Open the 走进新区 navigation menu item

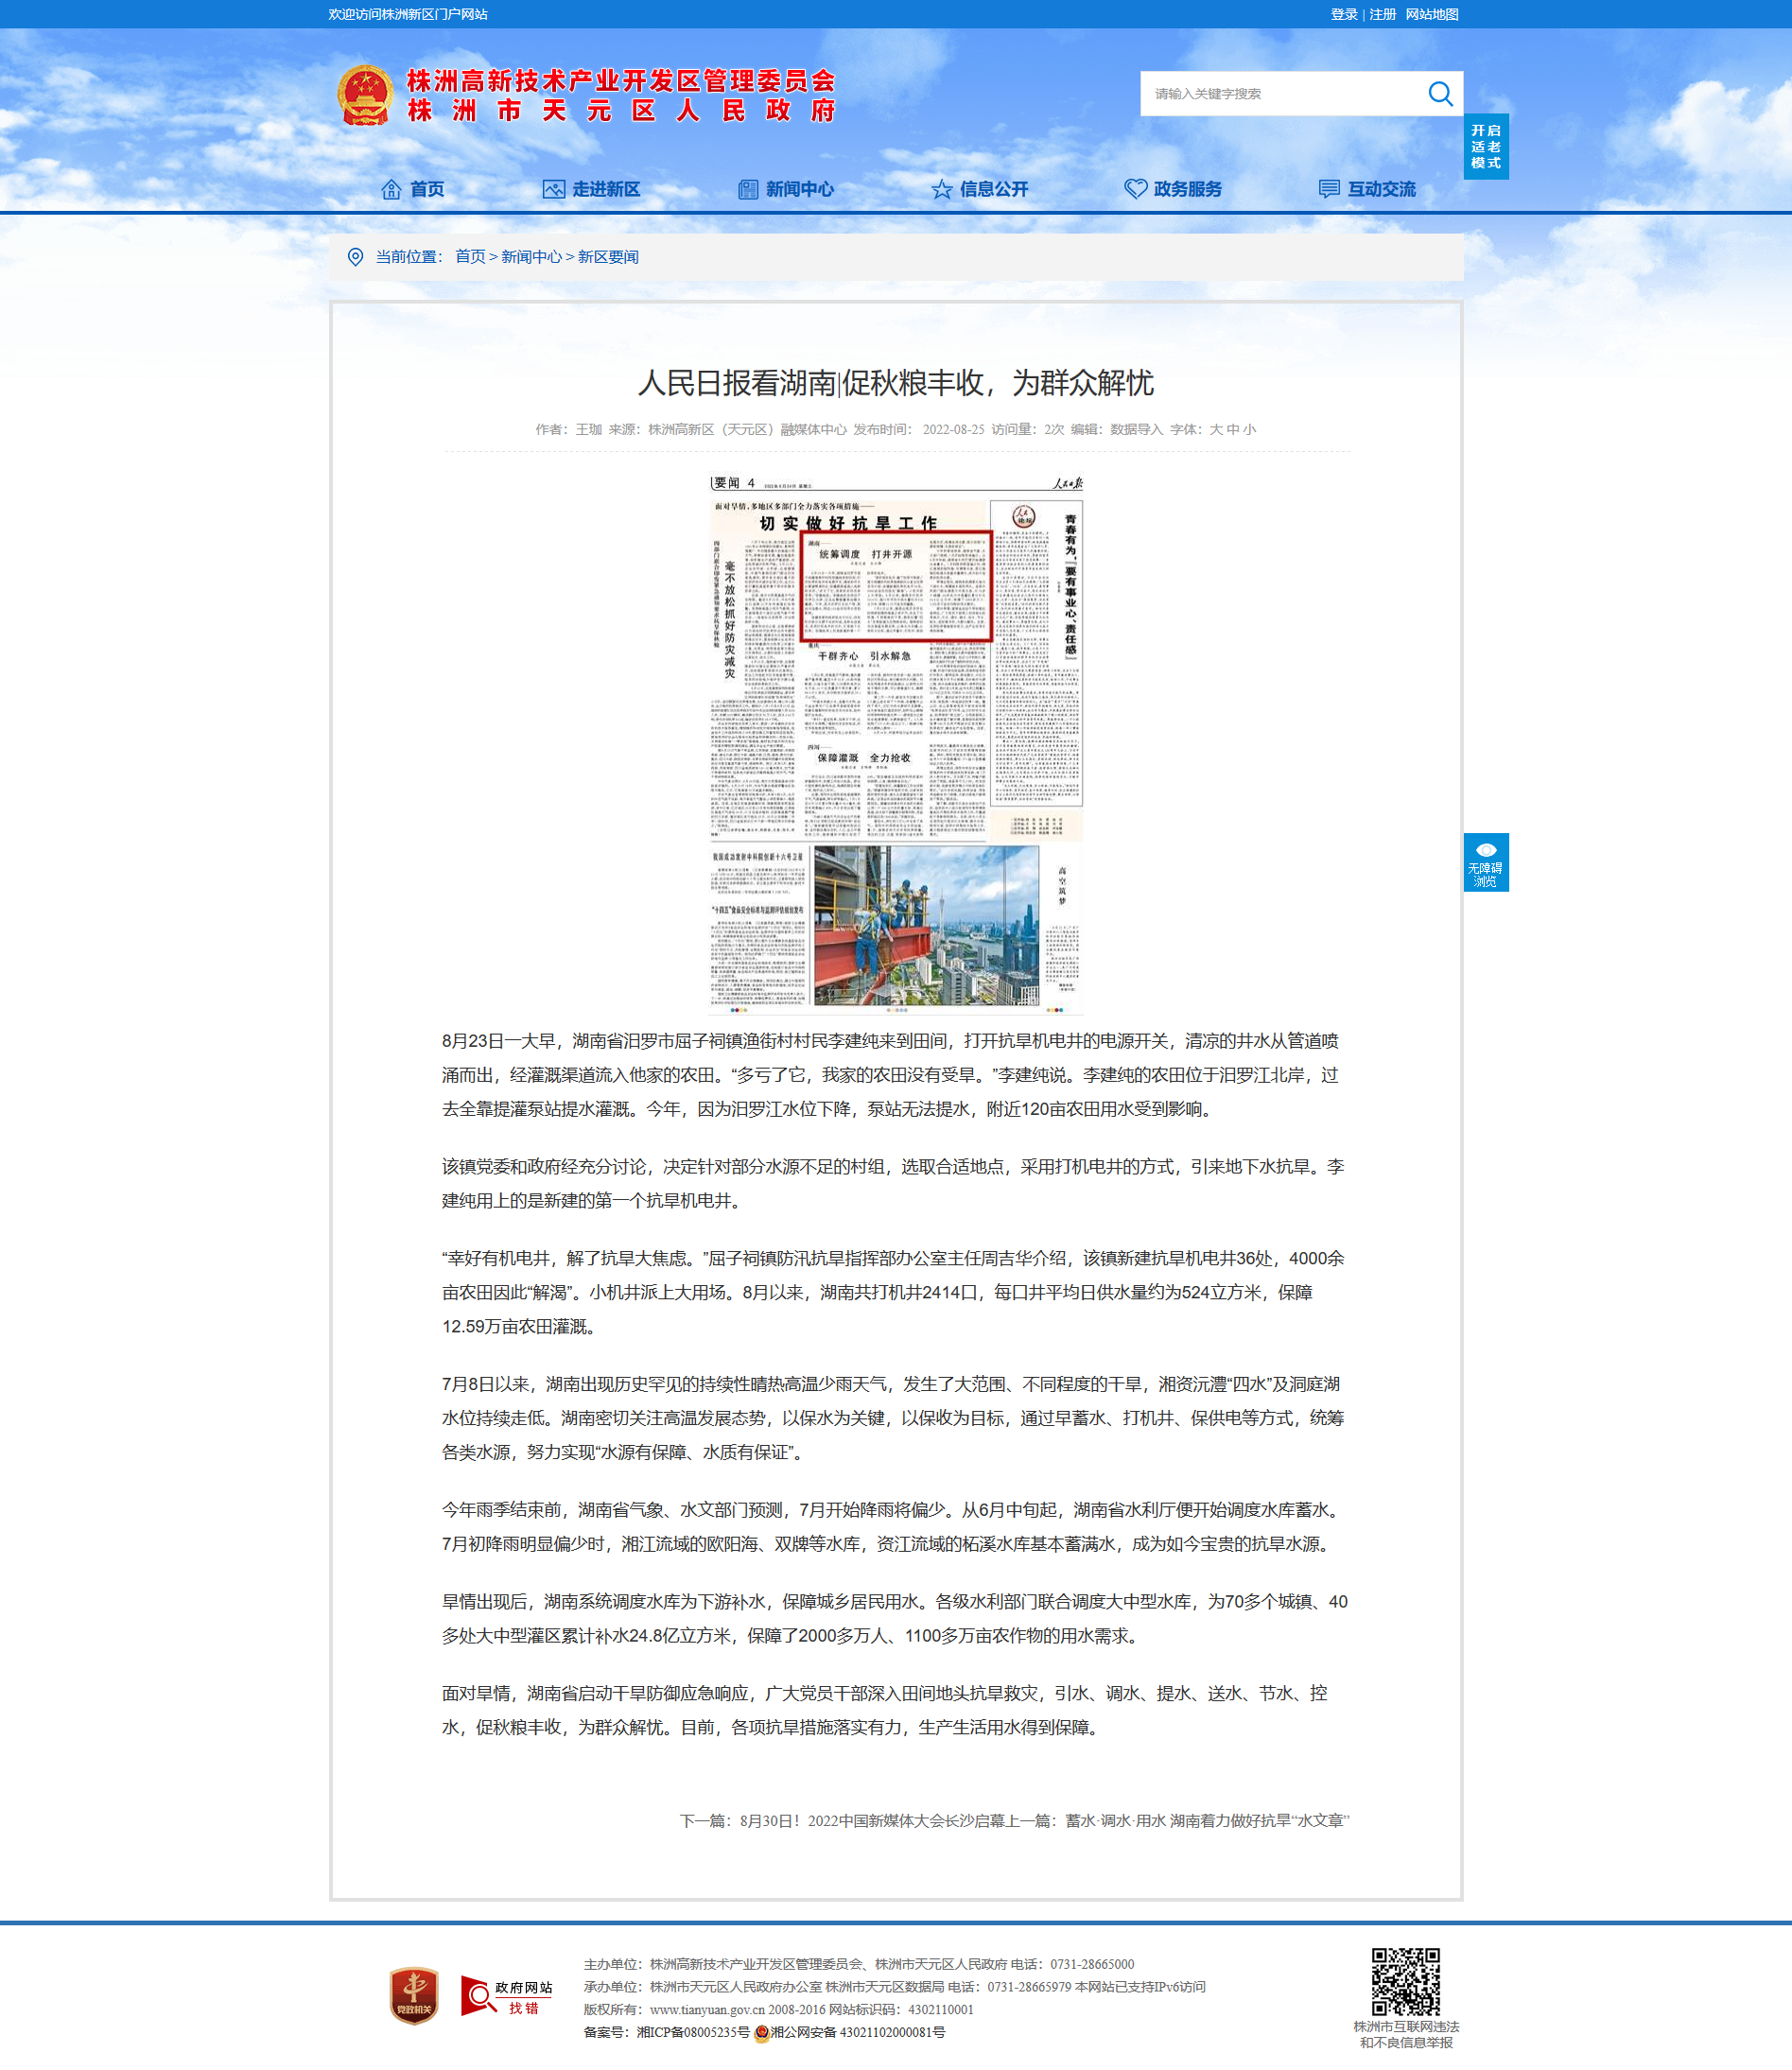coord(606,189)
